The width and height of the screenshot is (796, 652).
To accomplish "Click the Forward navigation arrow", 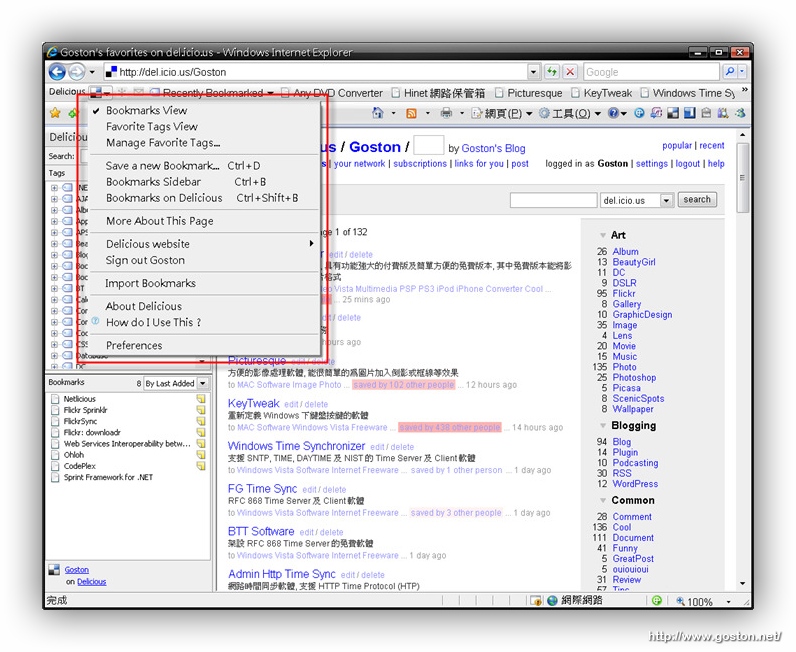I will (x=77, y=72).
